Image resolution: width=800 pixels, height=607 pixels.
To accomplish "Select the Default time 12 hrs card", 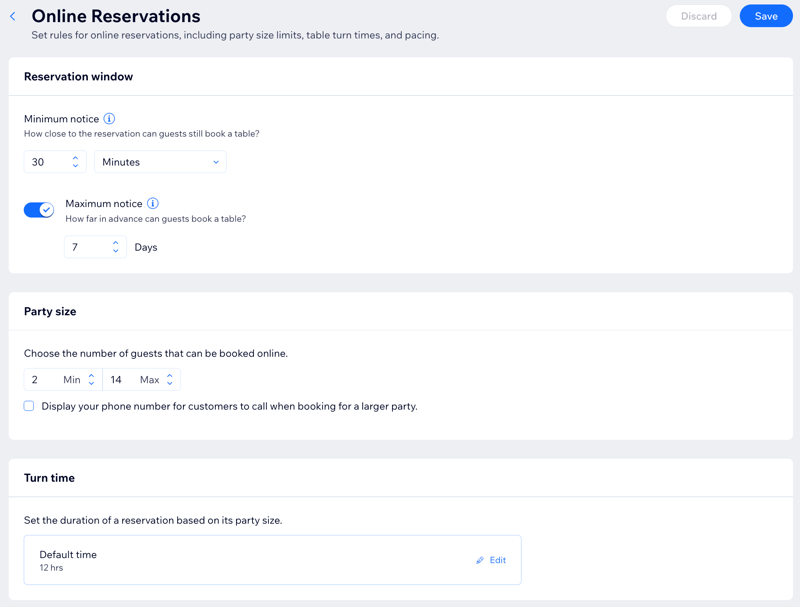I will tap(272, 560).
